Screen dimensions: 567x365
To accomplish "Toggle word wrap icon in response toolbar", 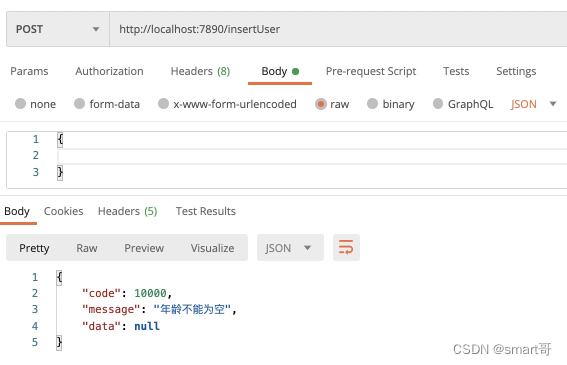I will tap(346, 248).
